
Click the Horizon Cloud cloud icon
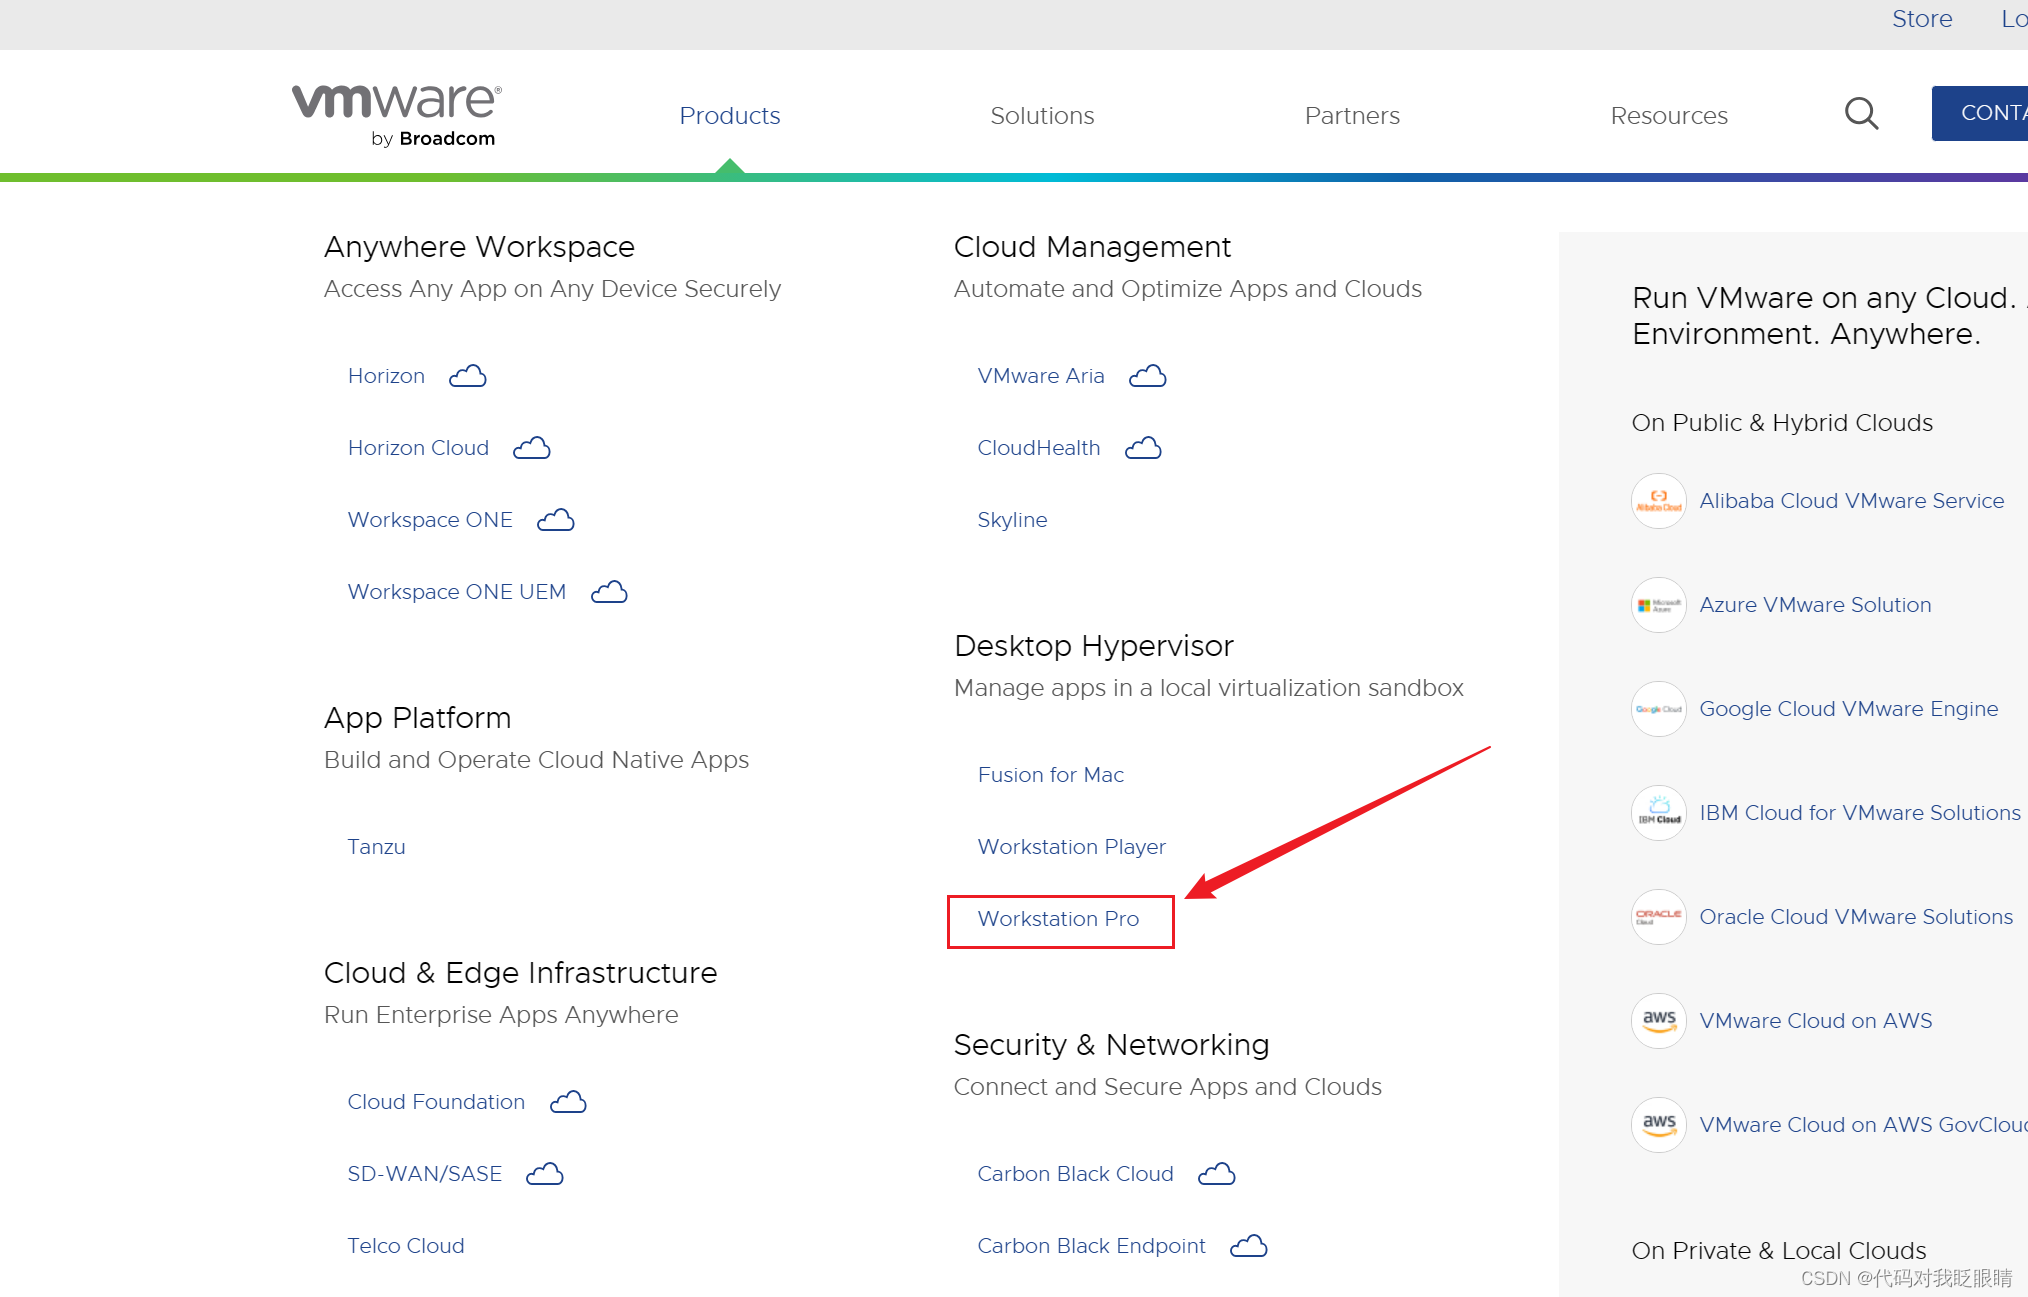click(x=531, y=448)
